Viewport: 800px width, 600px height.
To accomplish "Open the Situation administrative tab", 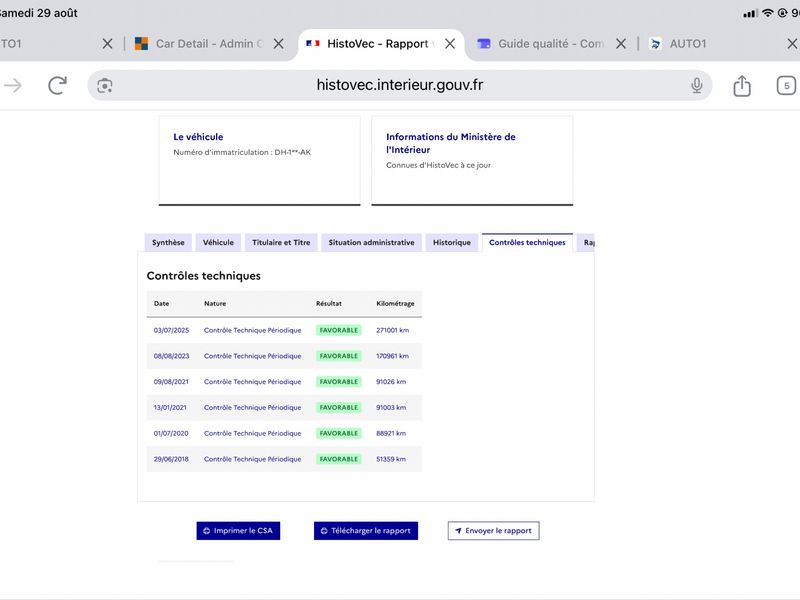I will tap(371, 242).
